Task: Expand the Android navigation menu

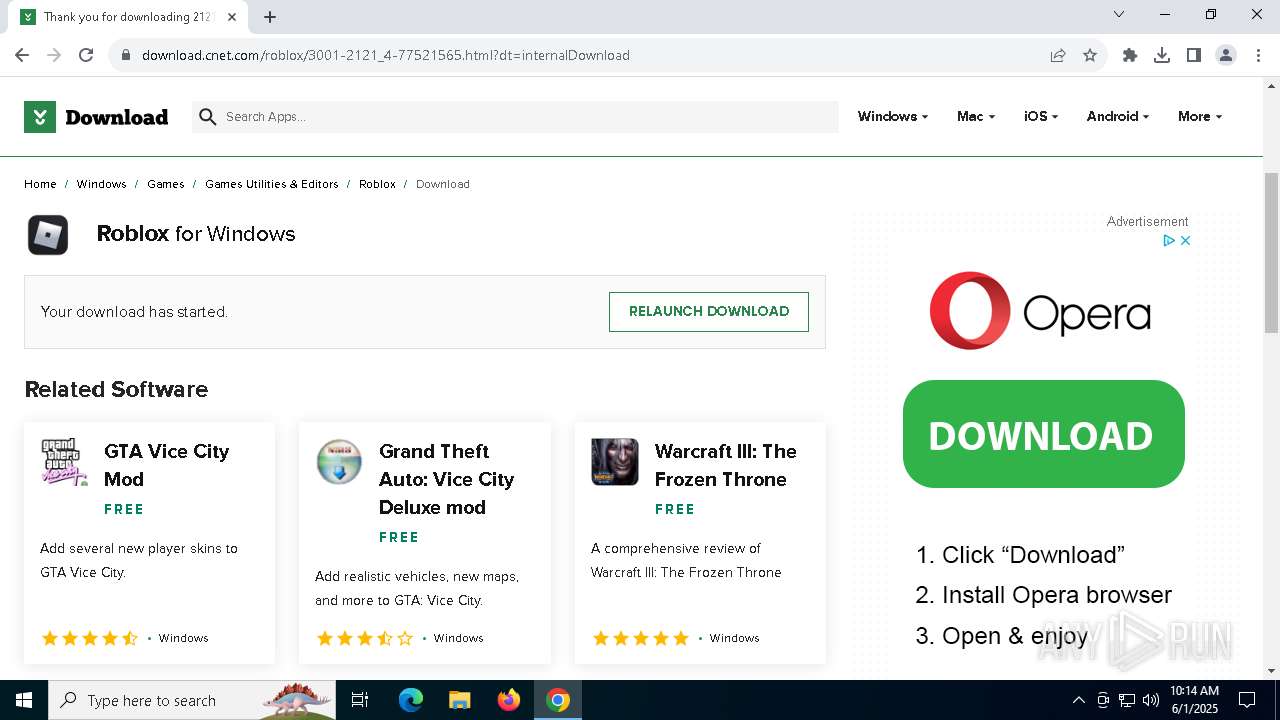Action: 1118,117
